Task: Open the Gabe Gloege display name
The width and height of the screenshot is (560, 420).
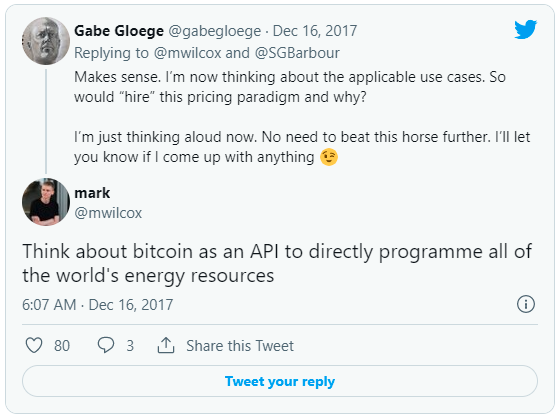Action: coord(119,31)
